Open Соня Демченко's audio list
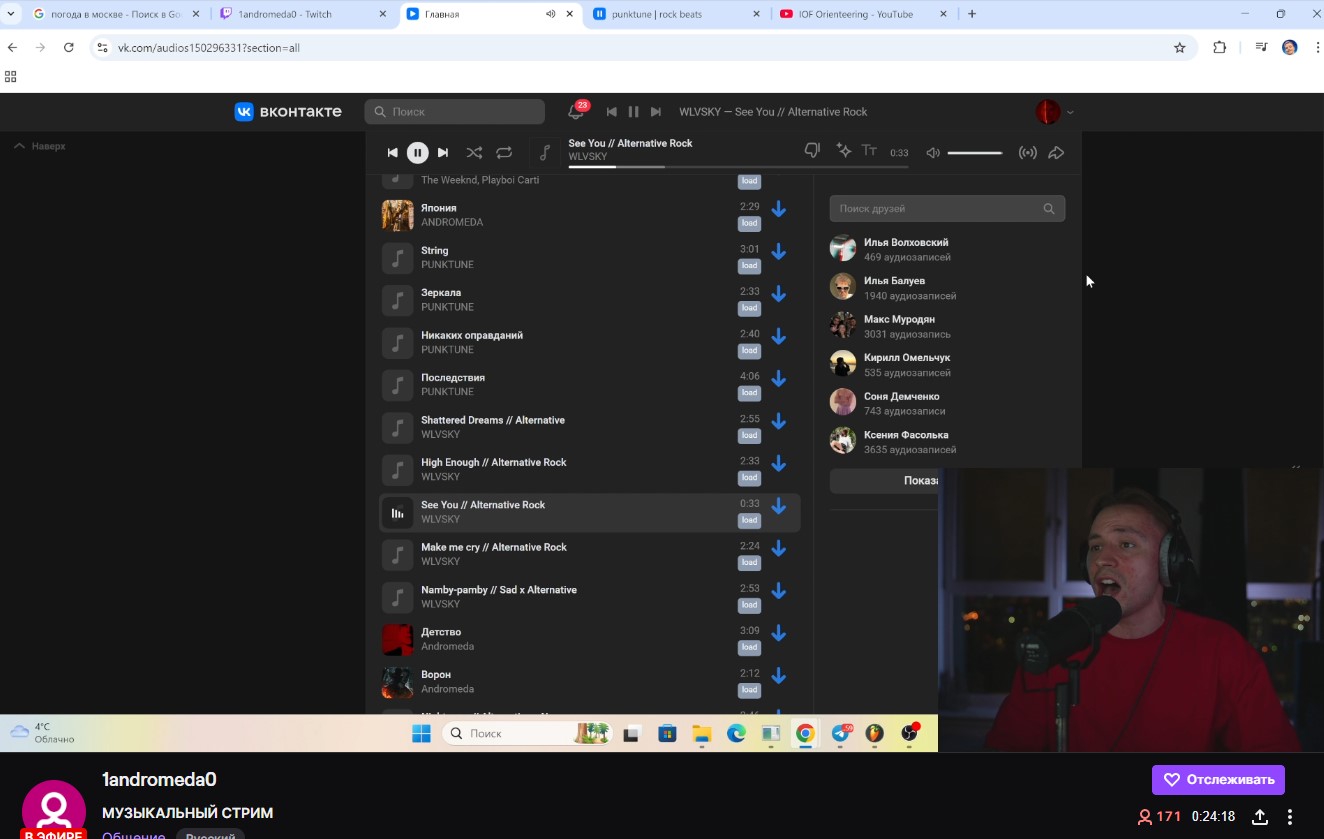 click(947, 403)
